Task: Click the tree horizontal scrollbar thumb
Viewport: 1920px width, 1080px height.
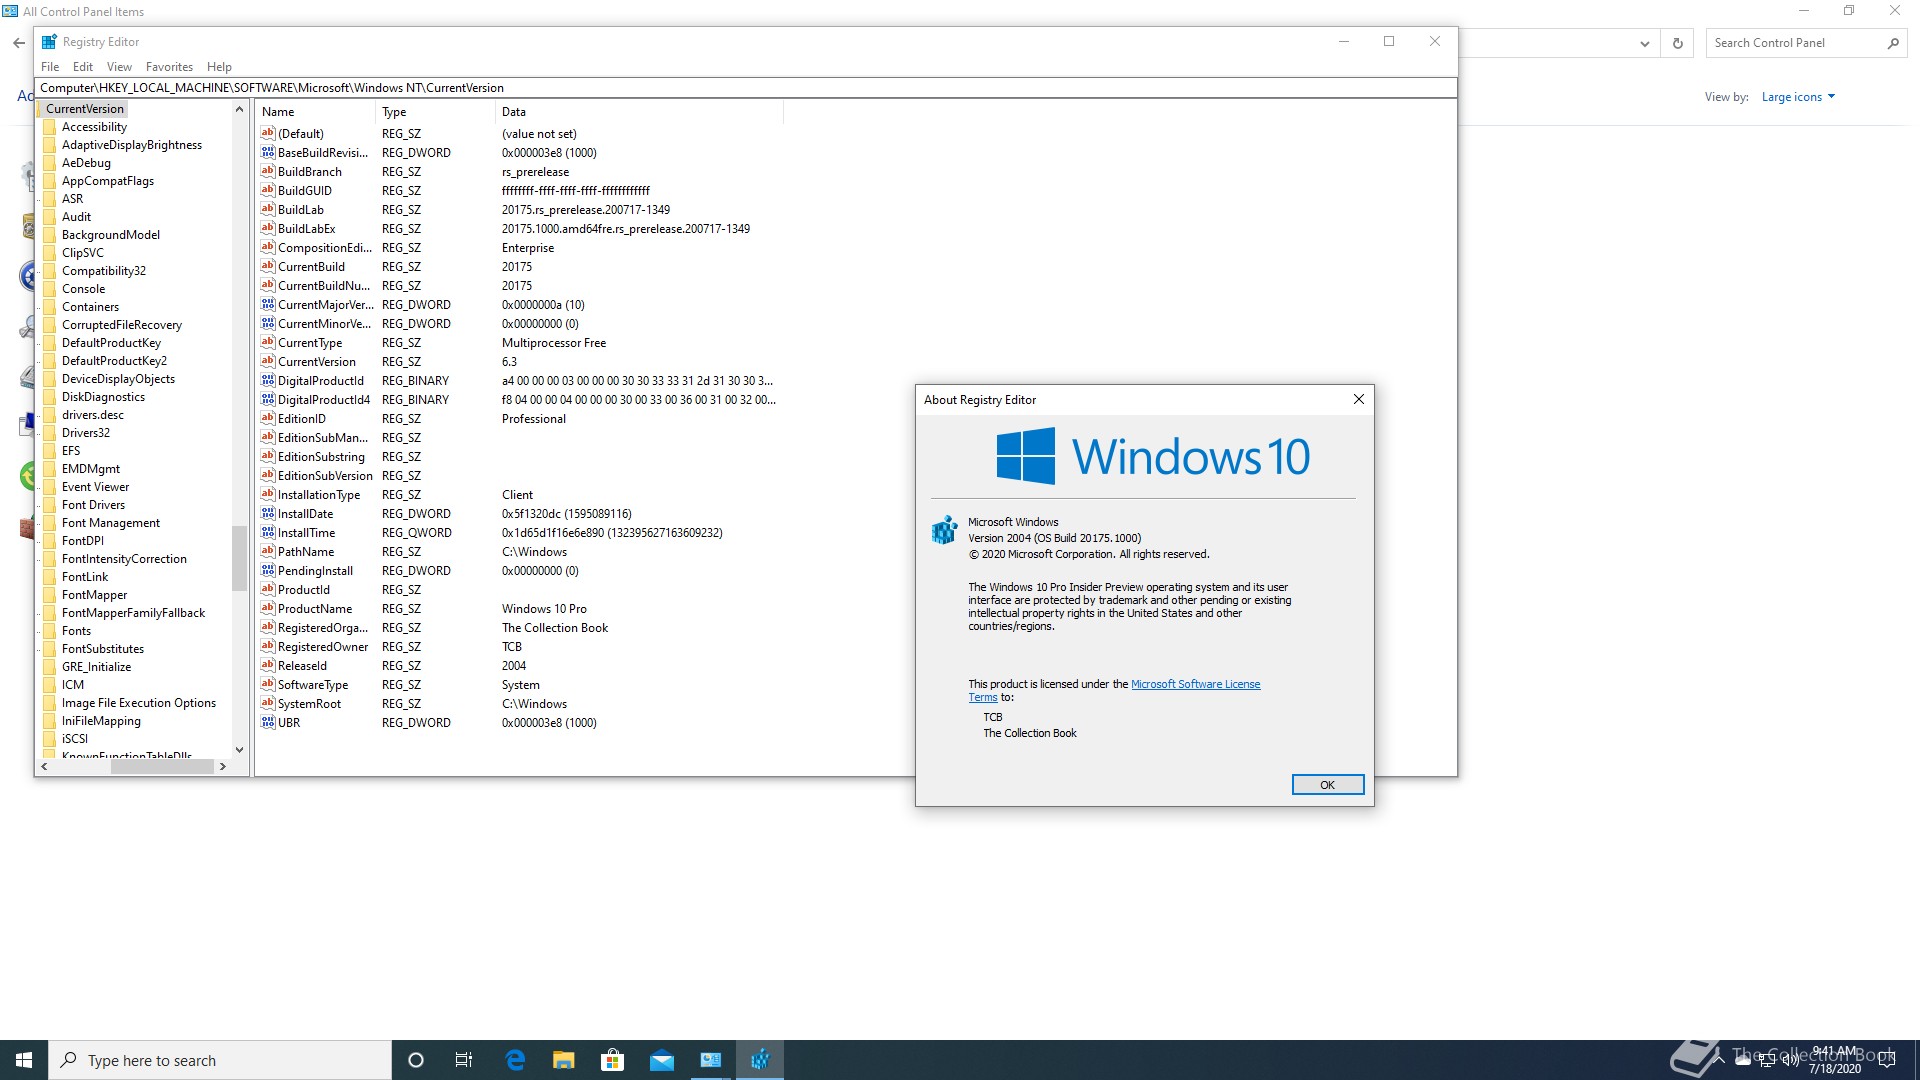Action: click(162, 767)
